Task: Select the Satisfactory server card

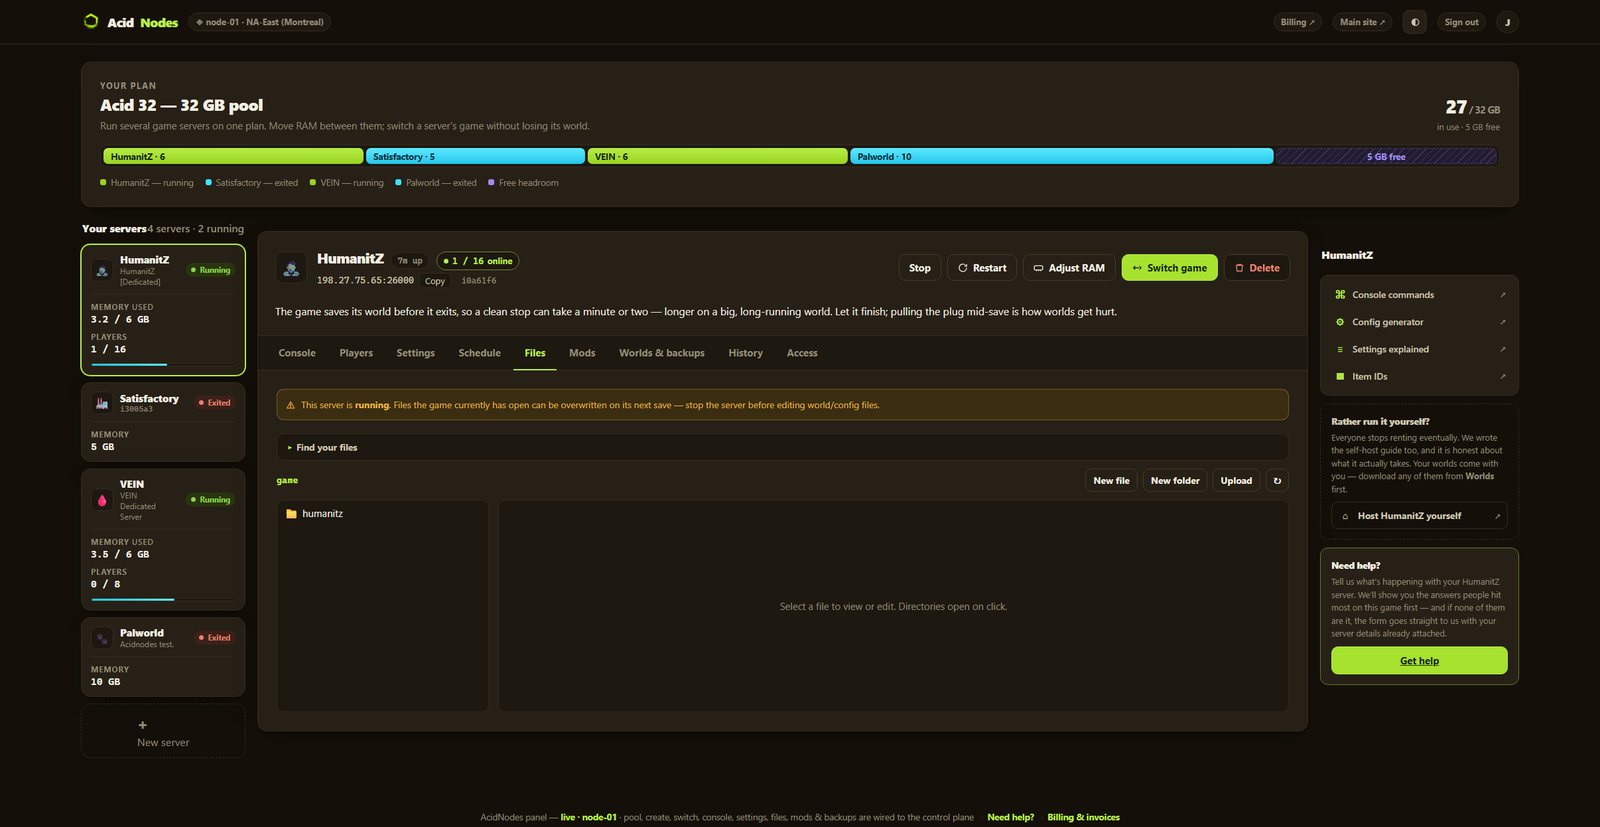Action: pyautogui.click(x=163, y=423)
